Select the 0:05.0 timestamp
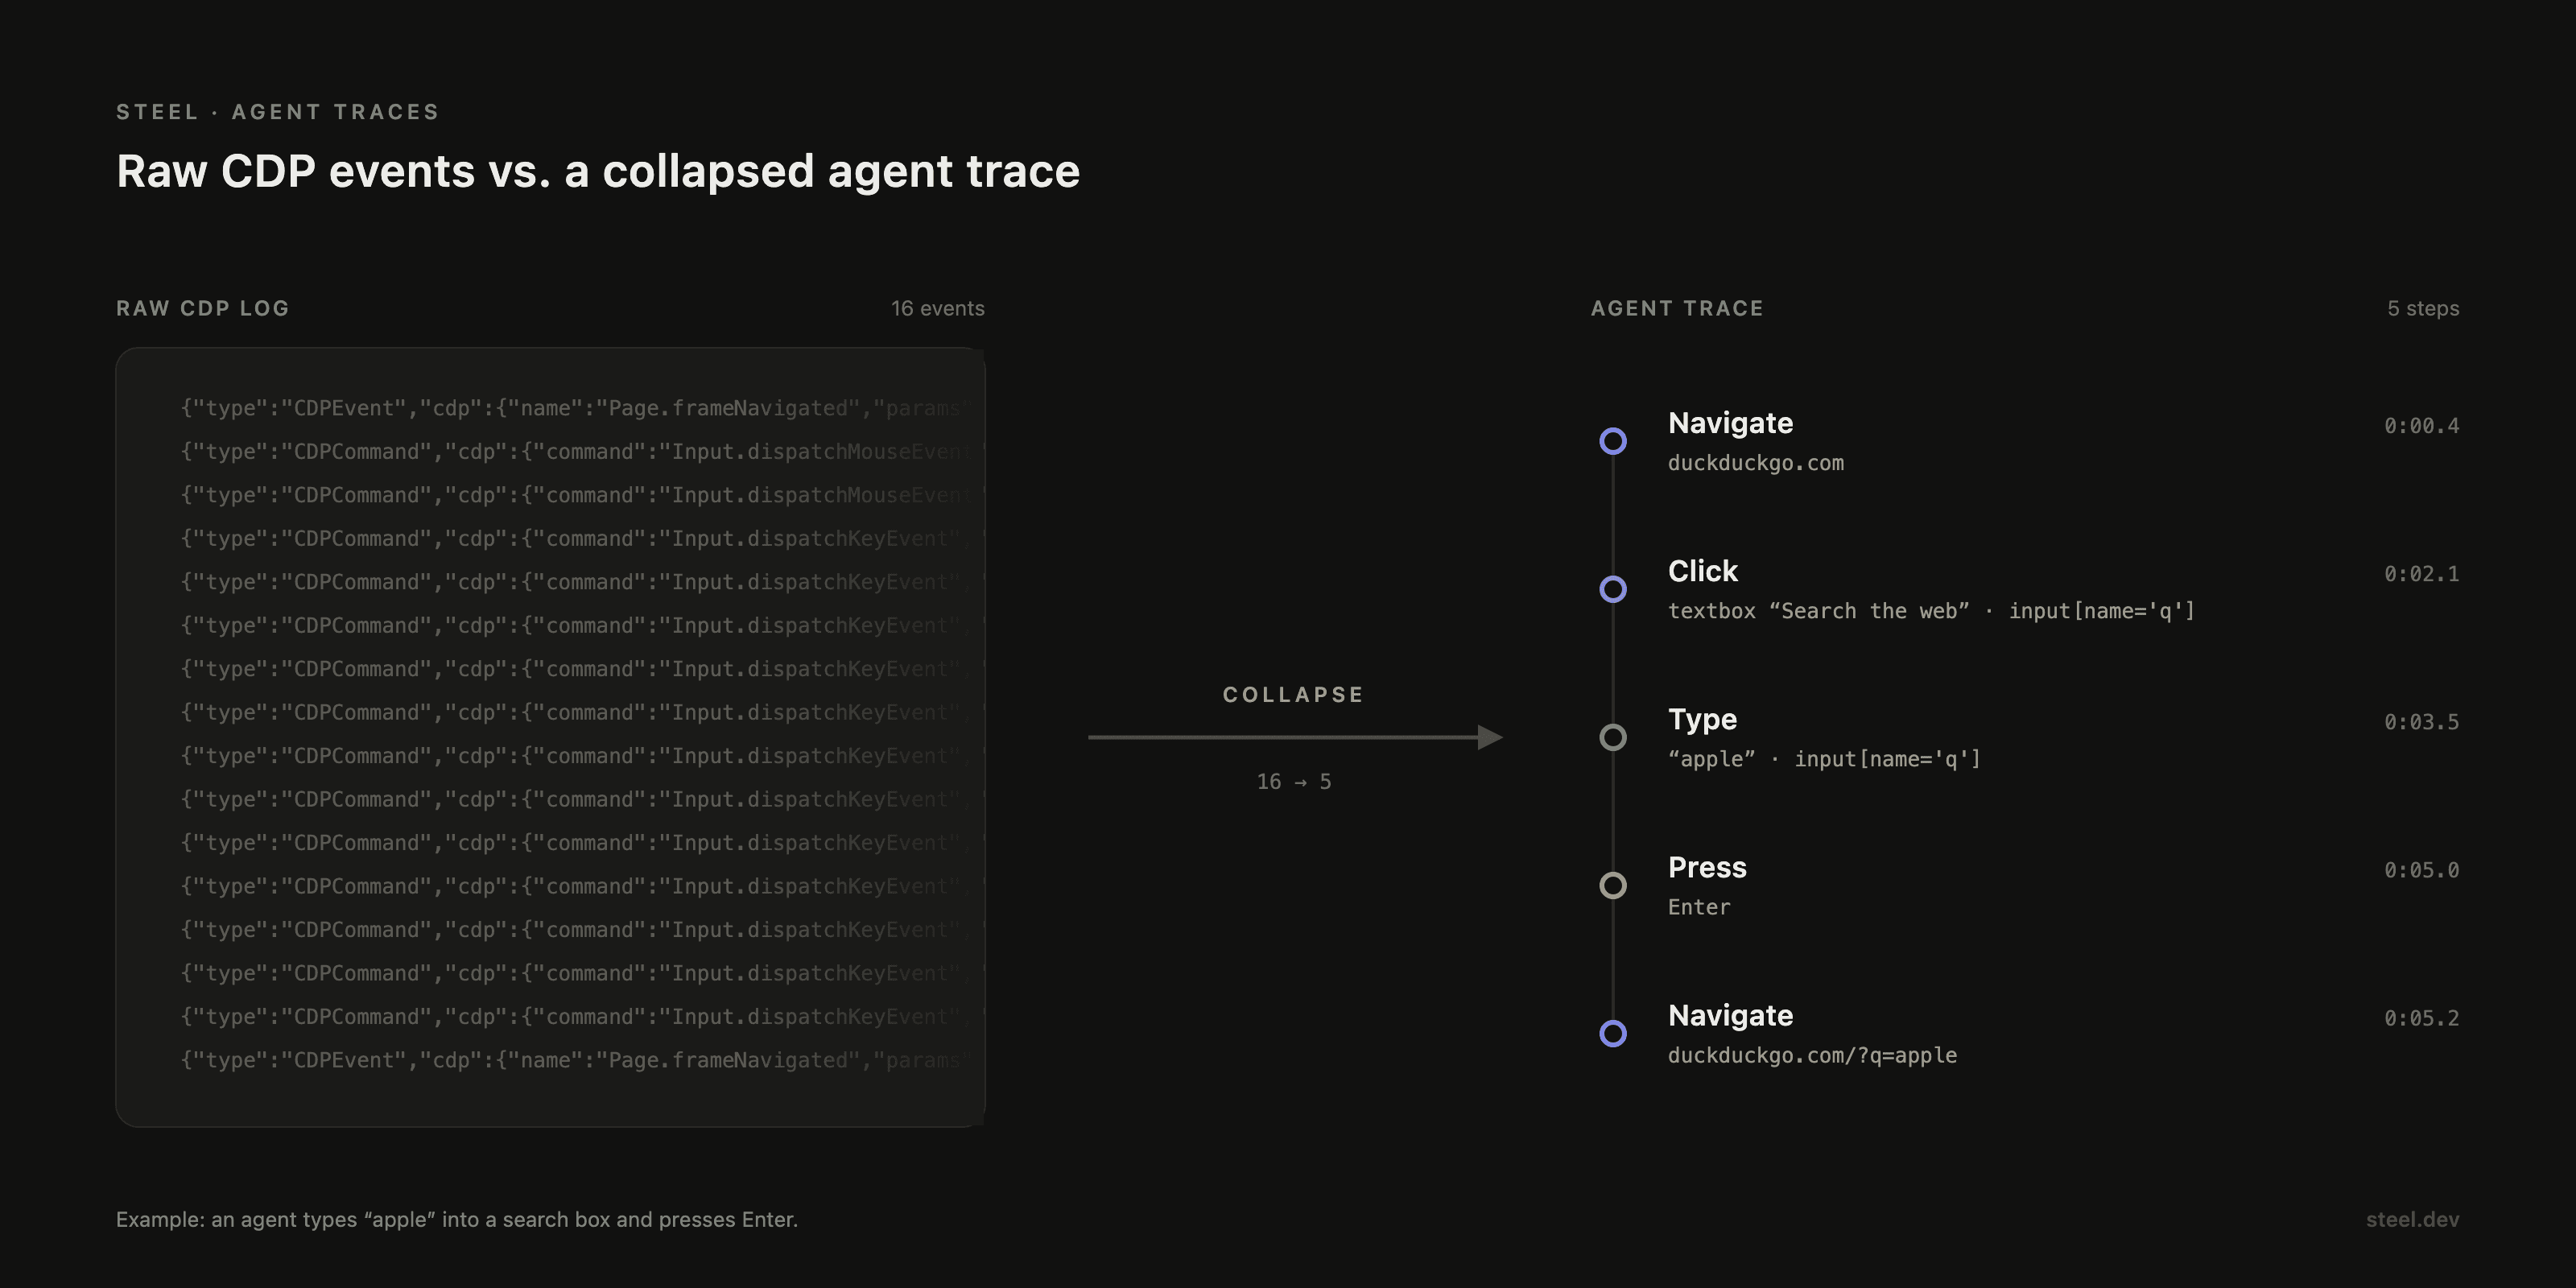Viewport: 2576px width, 1288px height. pos(2421,870)
